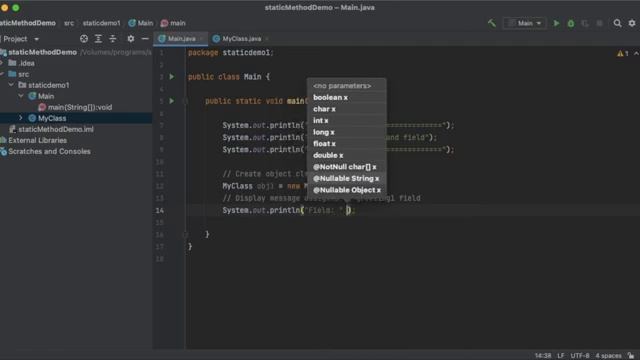Collapse the Main class node

pyautogui.click(x=21, y=96)
